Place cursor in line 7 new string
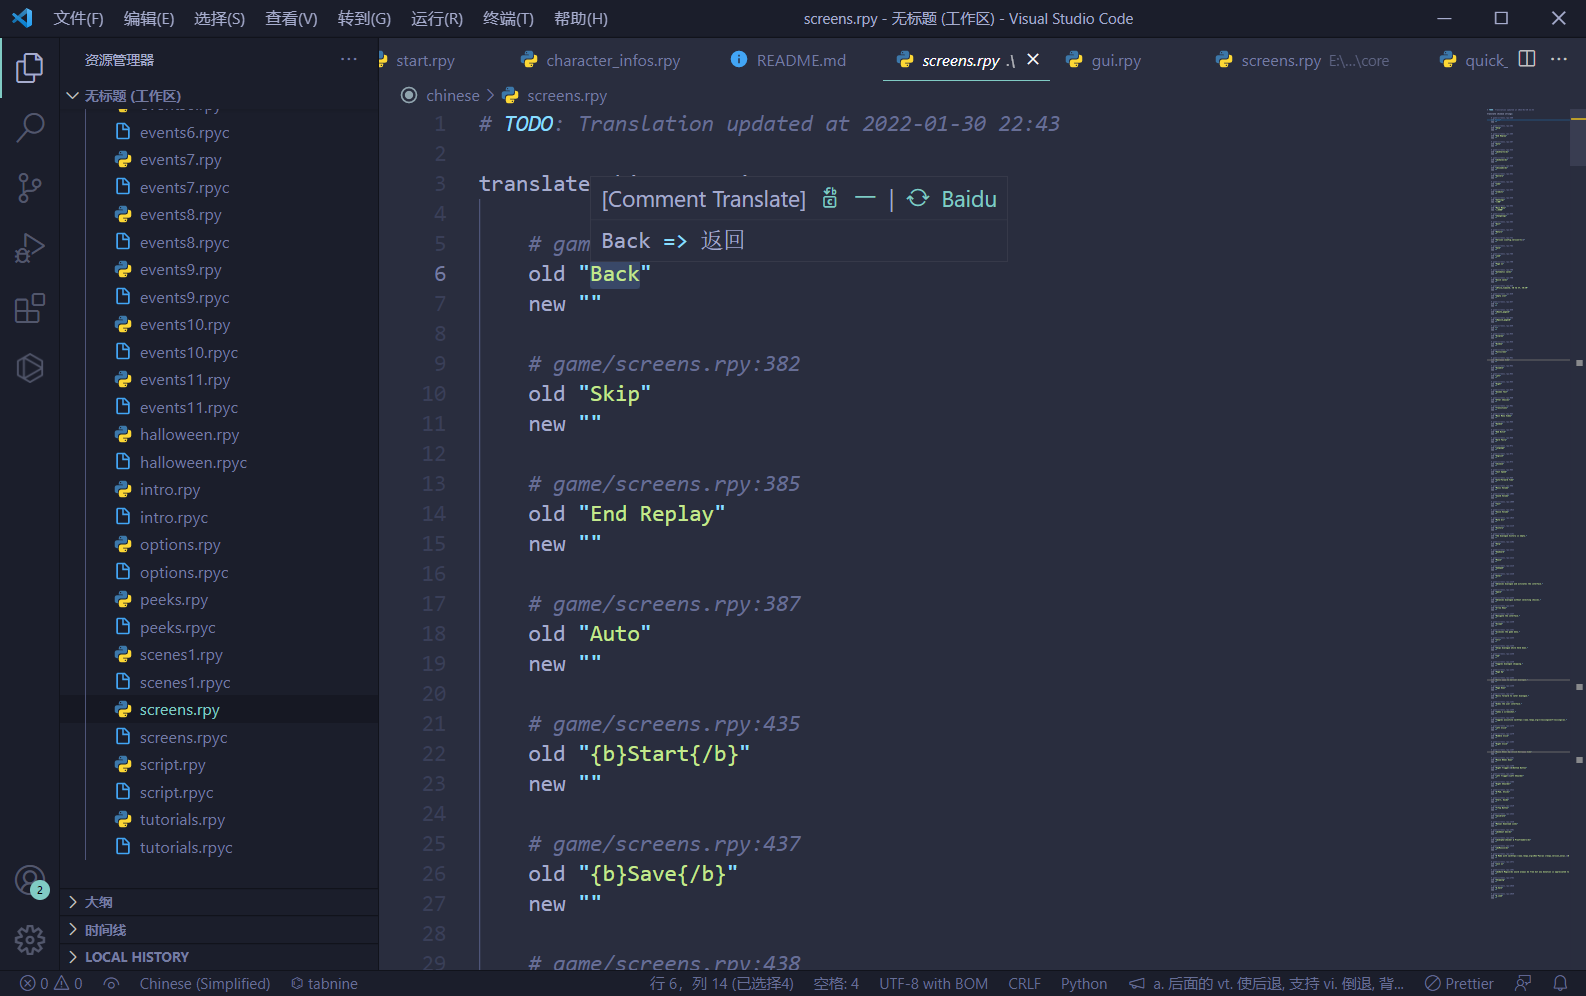 click(x=590, y=304)
